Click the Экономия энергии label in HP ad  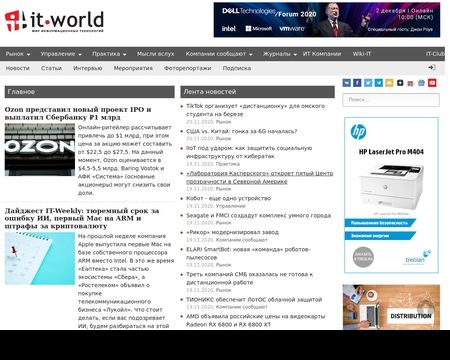pos(380,236)
